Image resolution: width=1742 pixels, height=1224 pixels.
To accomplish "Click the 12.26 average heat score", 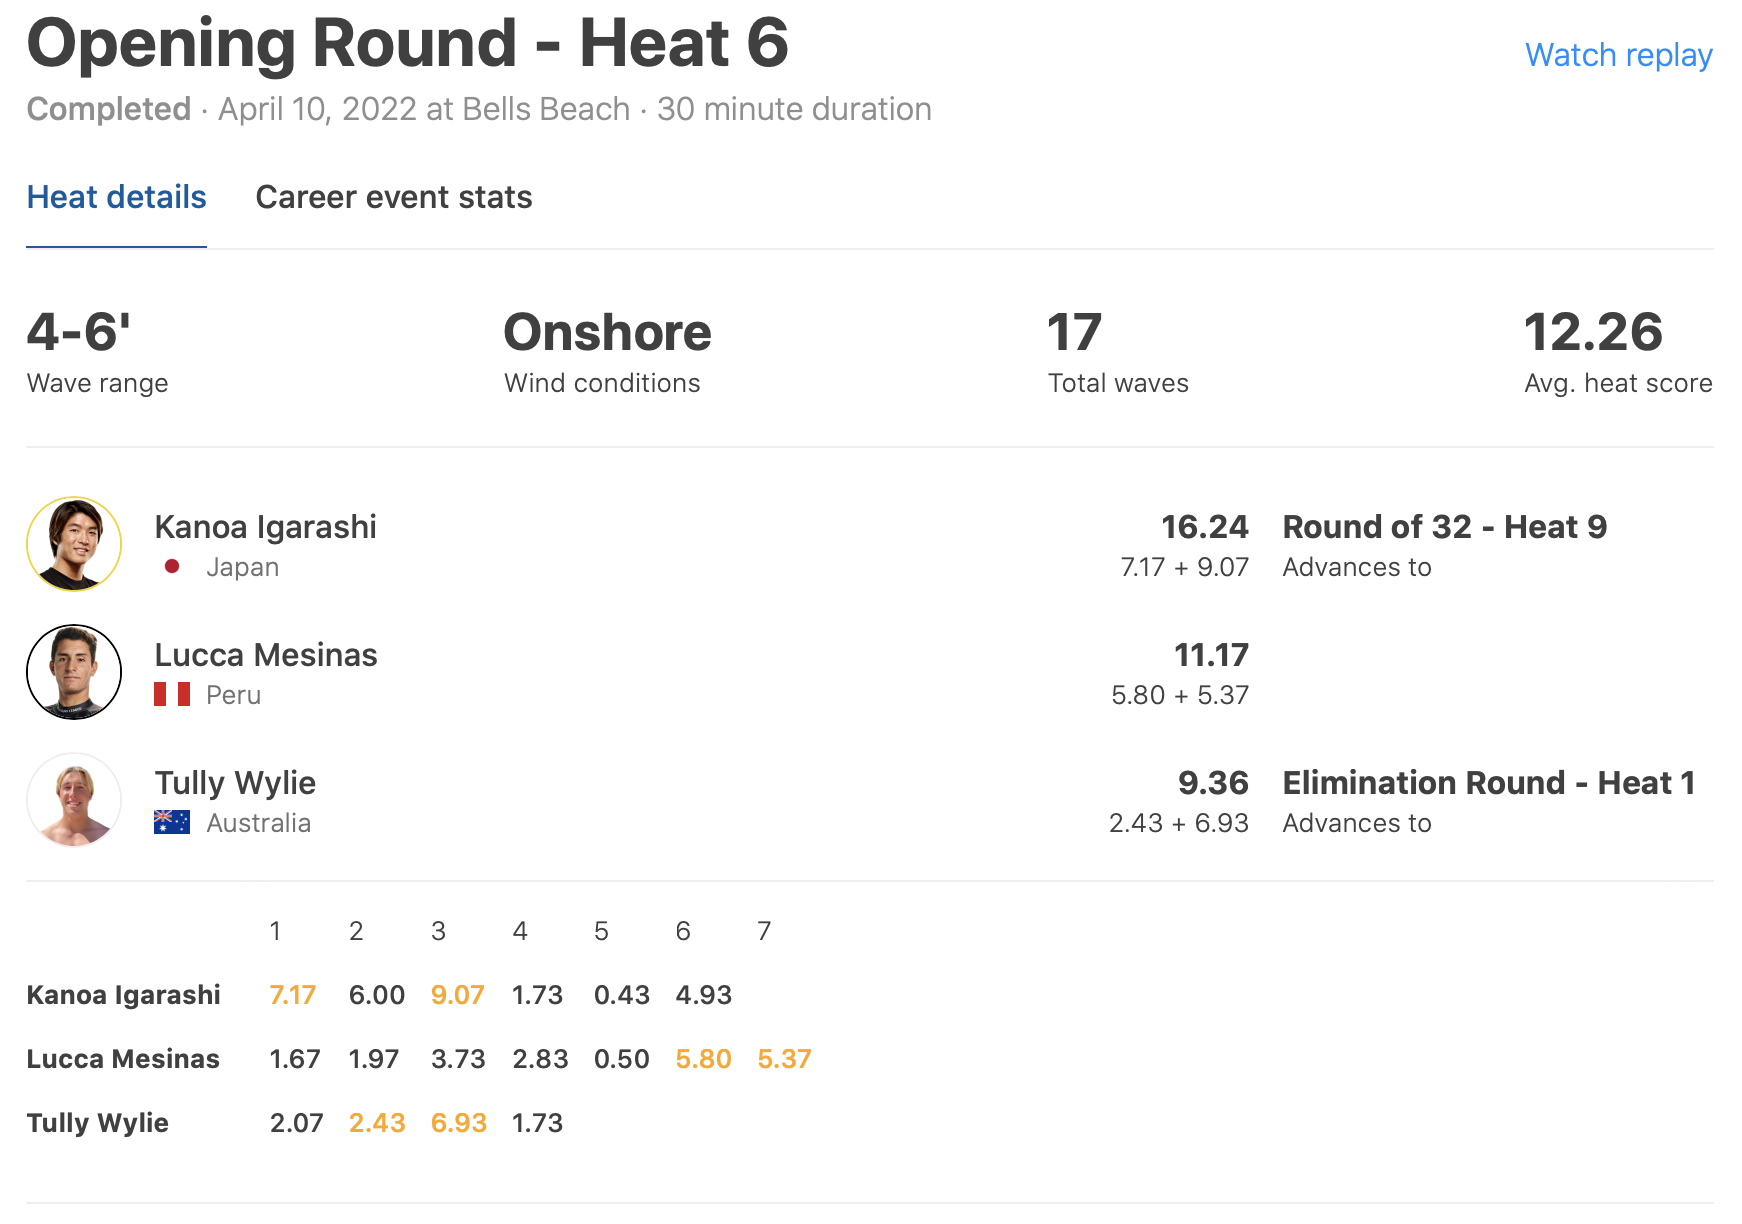I will point(1592,332).
